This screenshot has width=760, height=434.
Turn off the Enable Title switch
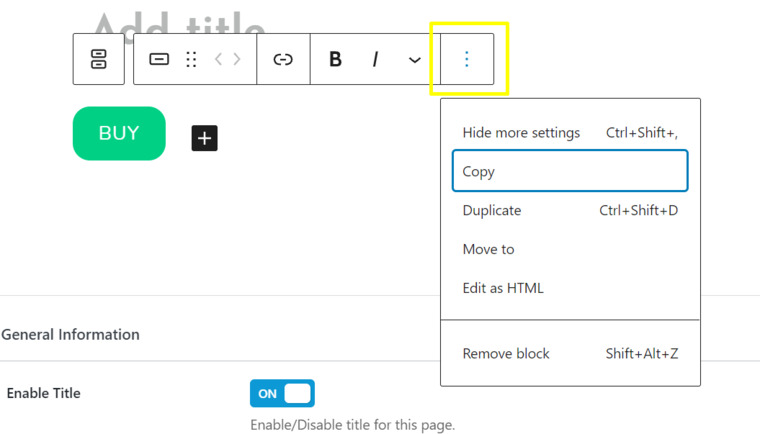point(282,393)
